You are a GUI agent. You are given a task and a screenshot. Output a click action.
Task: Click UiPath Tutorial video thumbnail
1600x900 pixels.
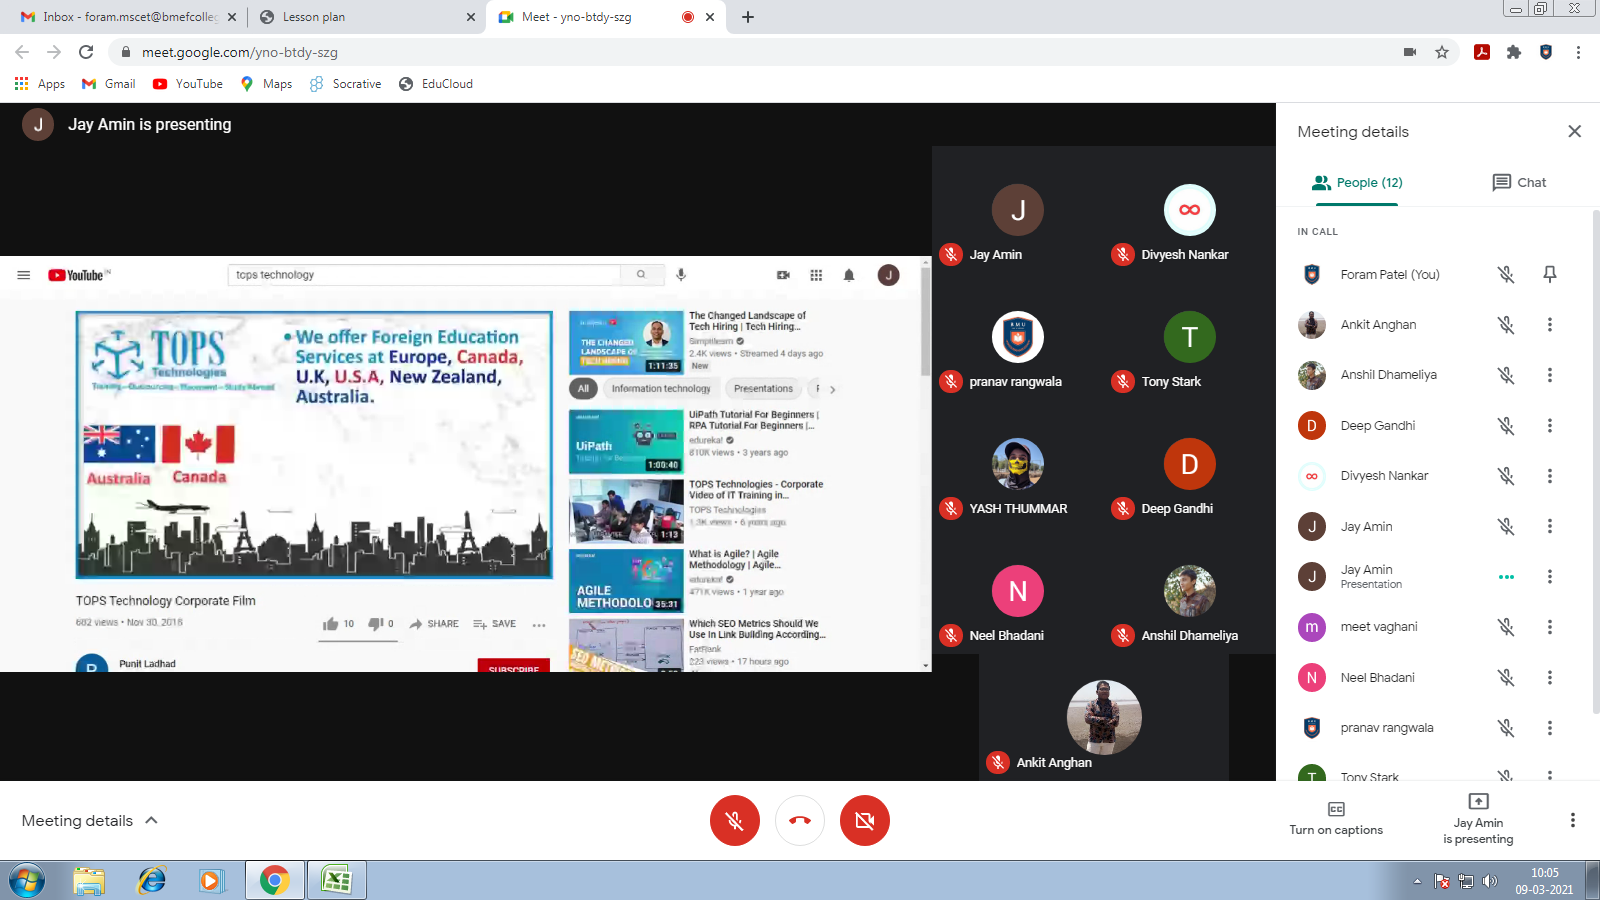tap(626, 441)
